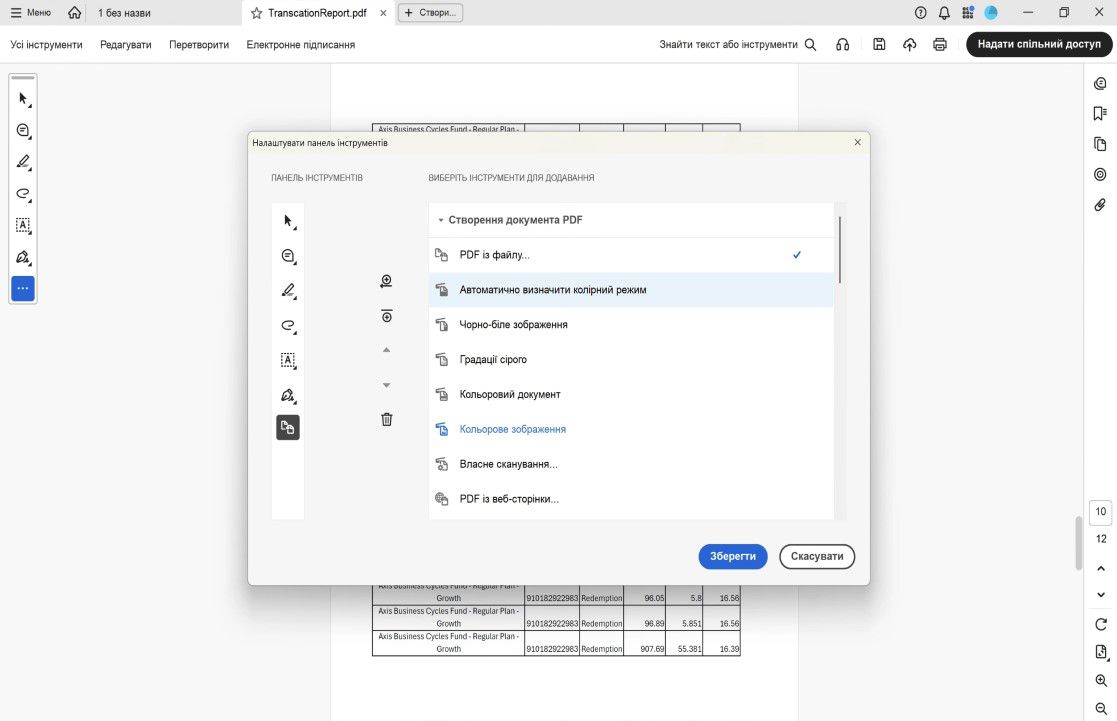Click the document vertical scrollbar thumb
The width and height of the screenshot is (1117, 721).
pyautogui.click(x=1078, y=543)
